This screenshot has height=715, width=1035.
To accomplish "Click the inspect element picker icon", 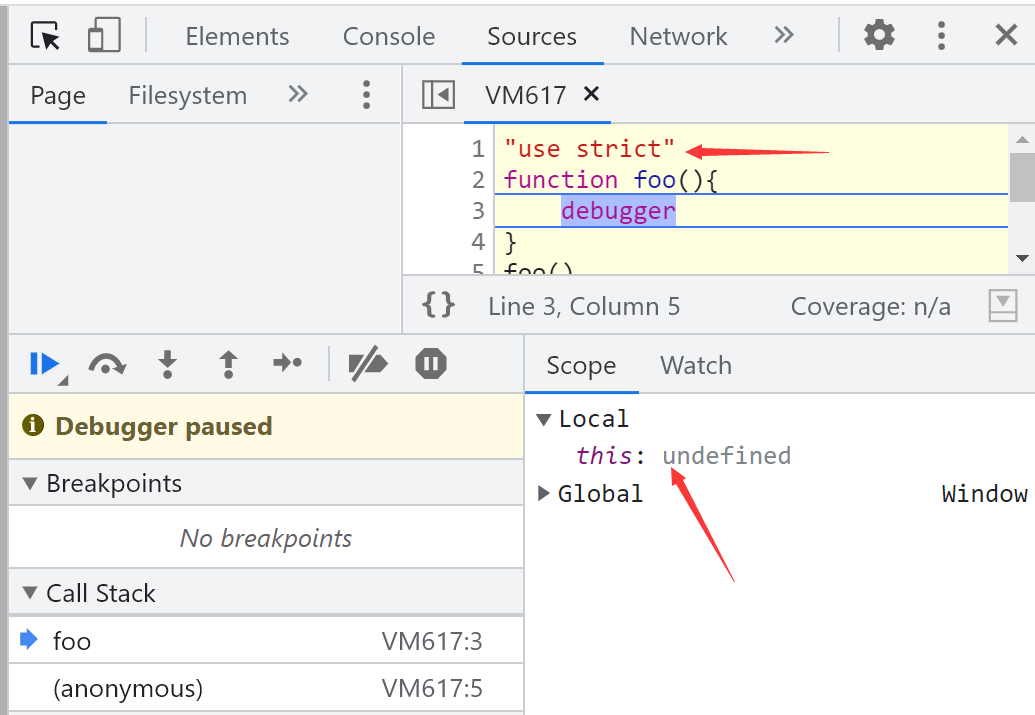I will coord(45,36).
